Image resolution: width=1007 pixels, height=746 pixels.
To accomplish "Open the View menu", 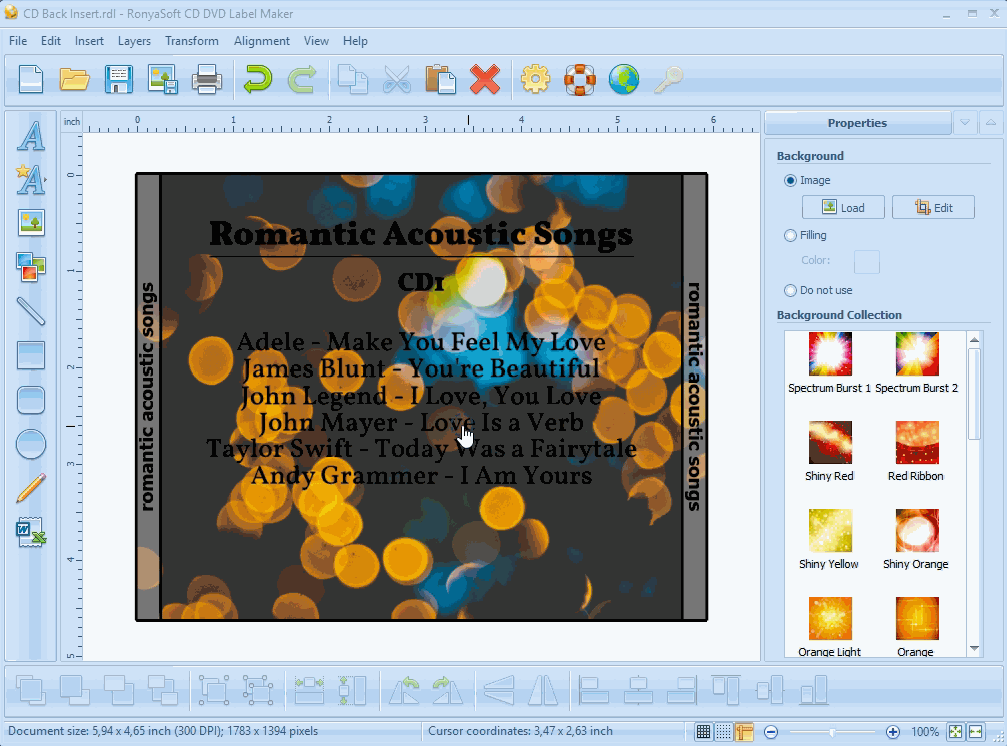I will (316, 41).
